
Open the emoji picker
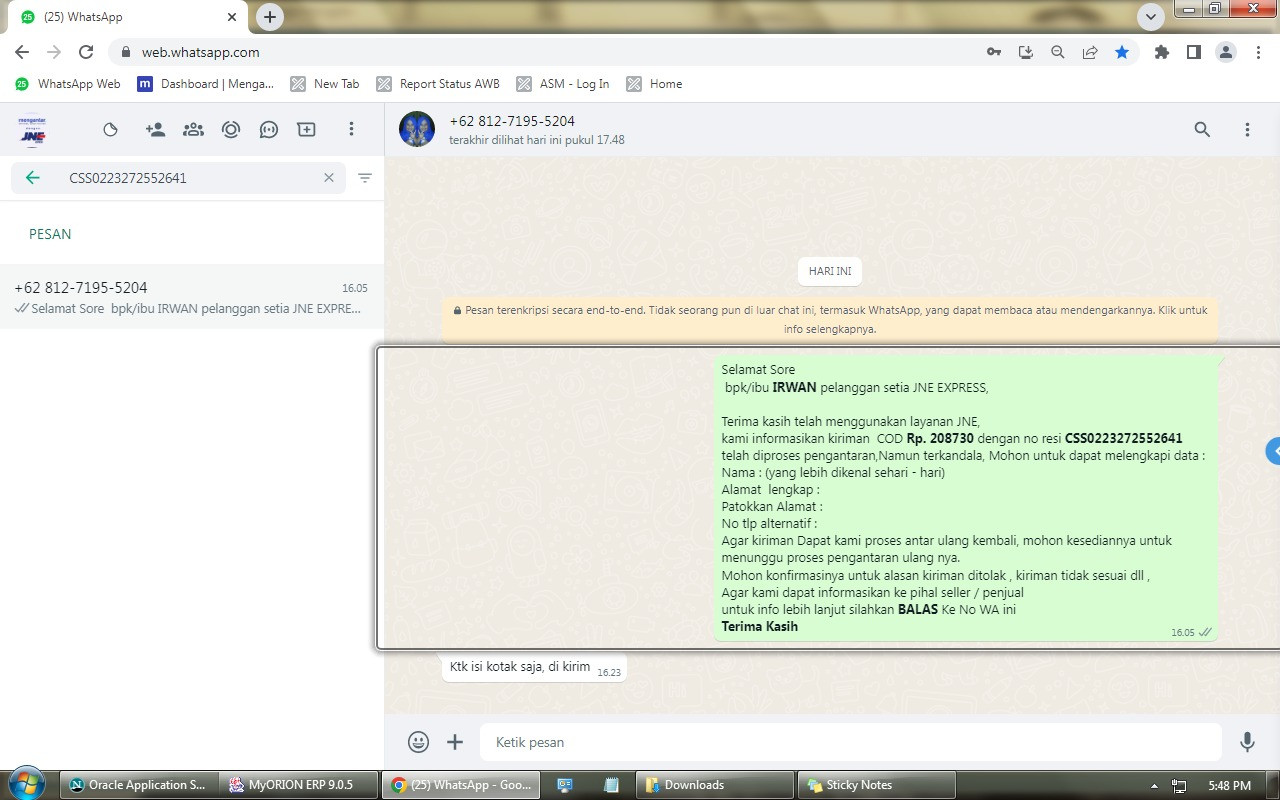click(x=419, y=742)
